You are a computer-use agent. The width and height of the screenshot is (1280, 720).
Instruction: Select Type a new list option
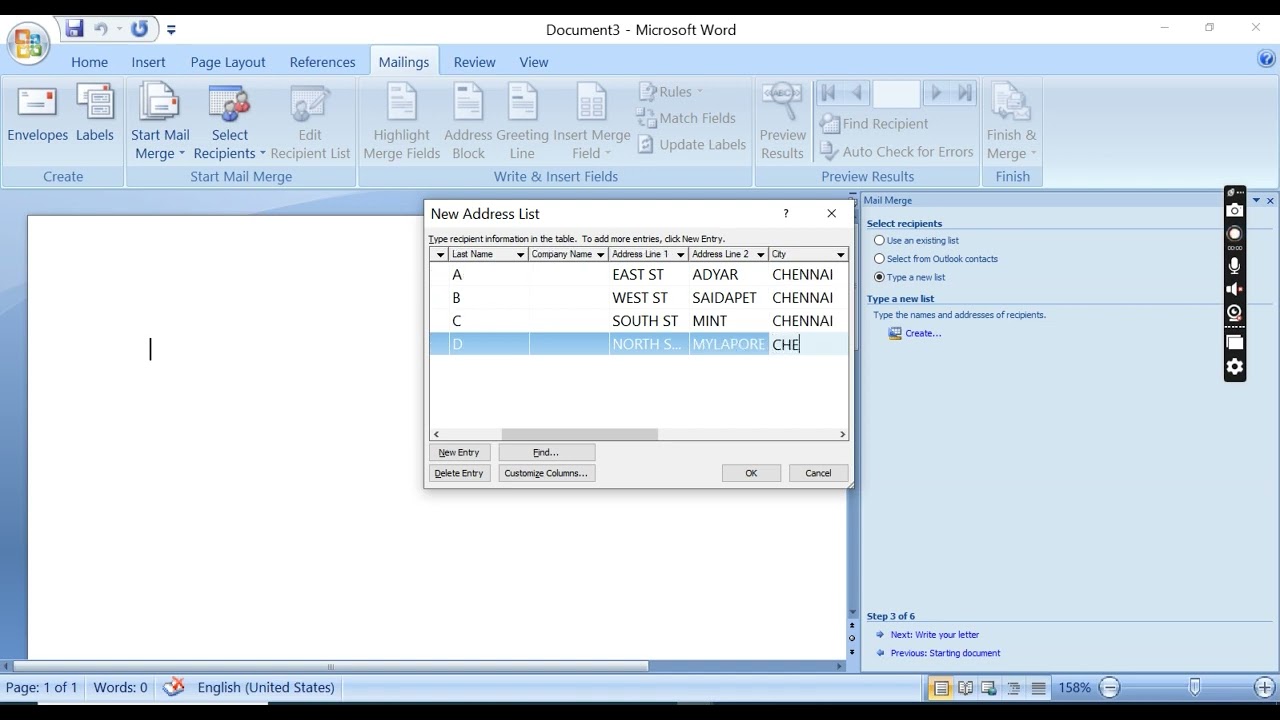(x=910, y=277)
